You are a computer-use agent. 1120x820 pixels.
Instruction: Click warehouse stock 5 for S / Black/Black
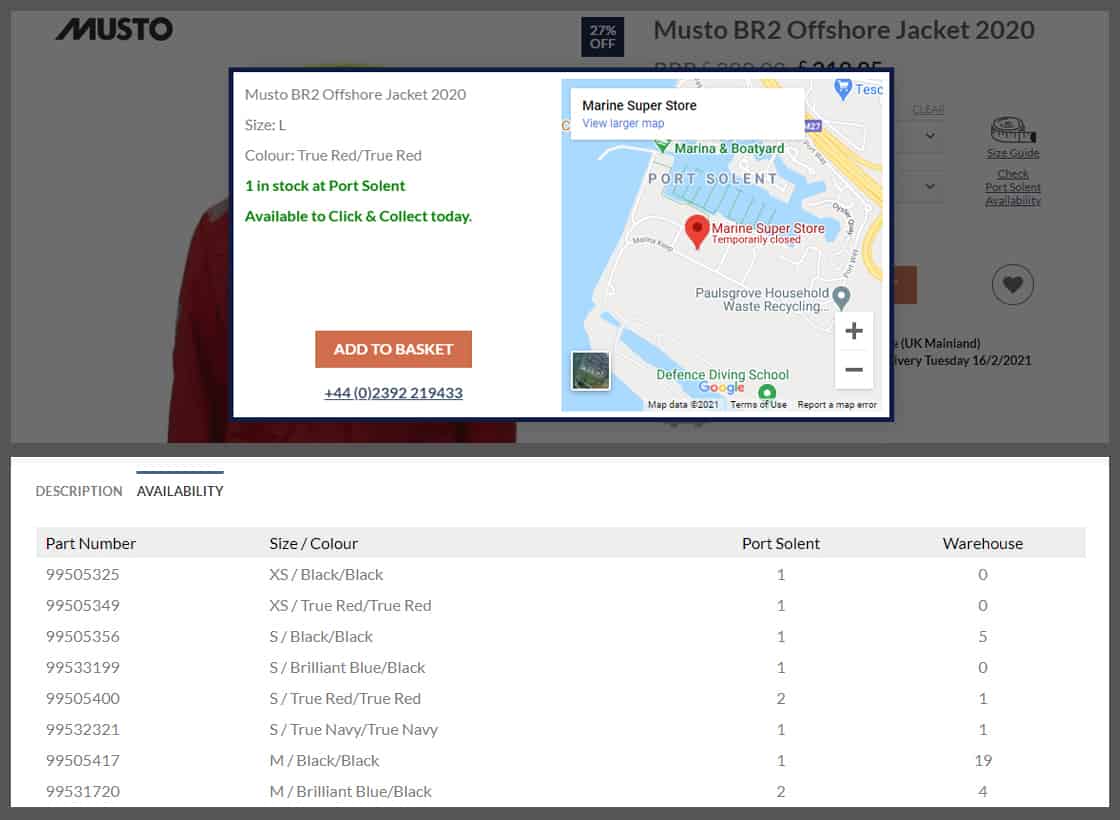[x=983, y=636]
